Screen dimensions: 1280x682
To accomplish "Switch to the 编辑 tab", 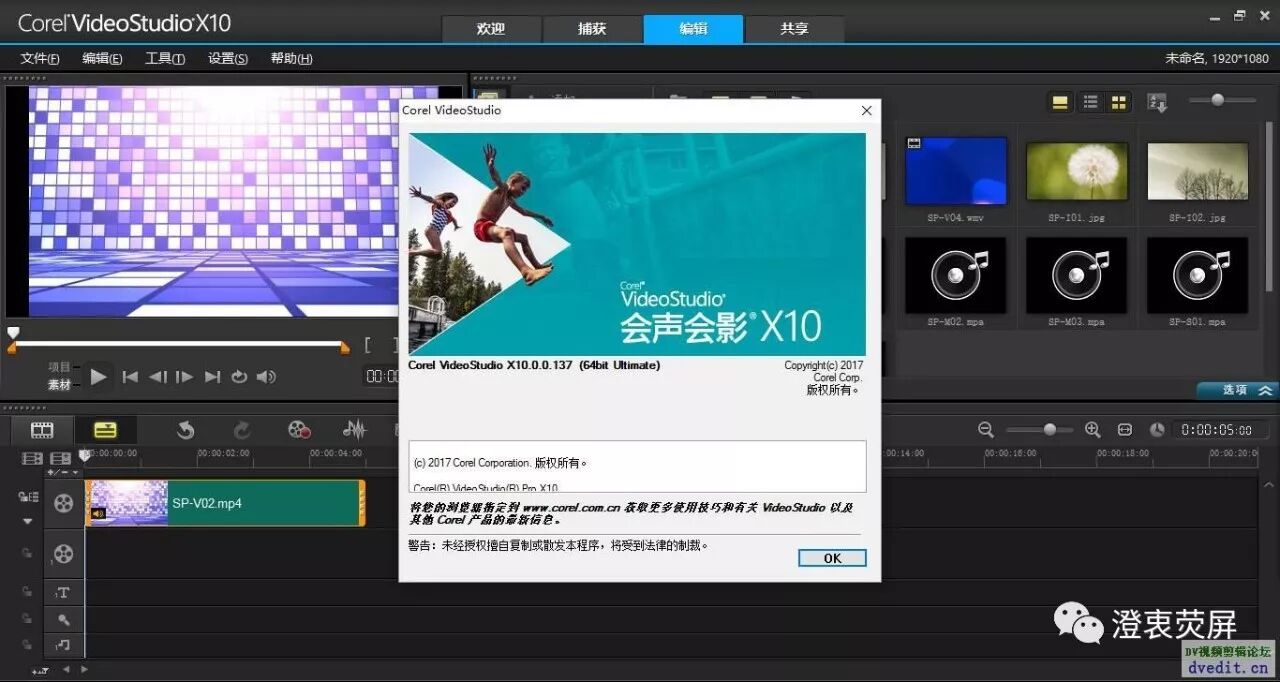I will click(x=693, y=29).
